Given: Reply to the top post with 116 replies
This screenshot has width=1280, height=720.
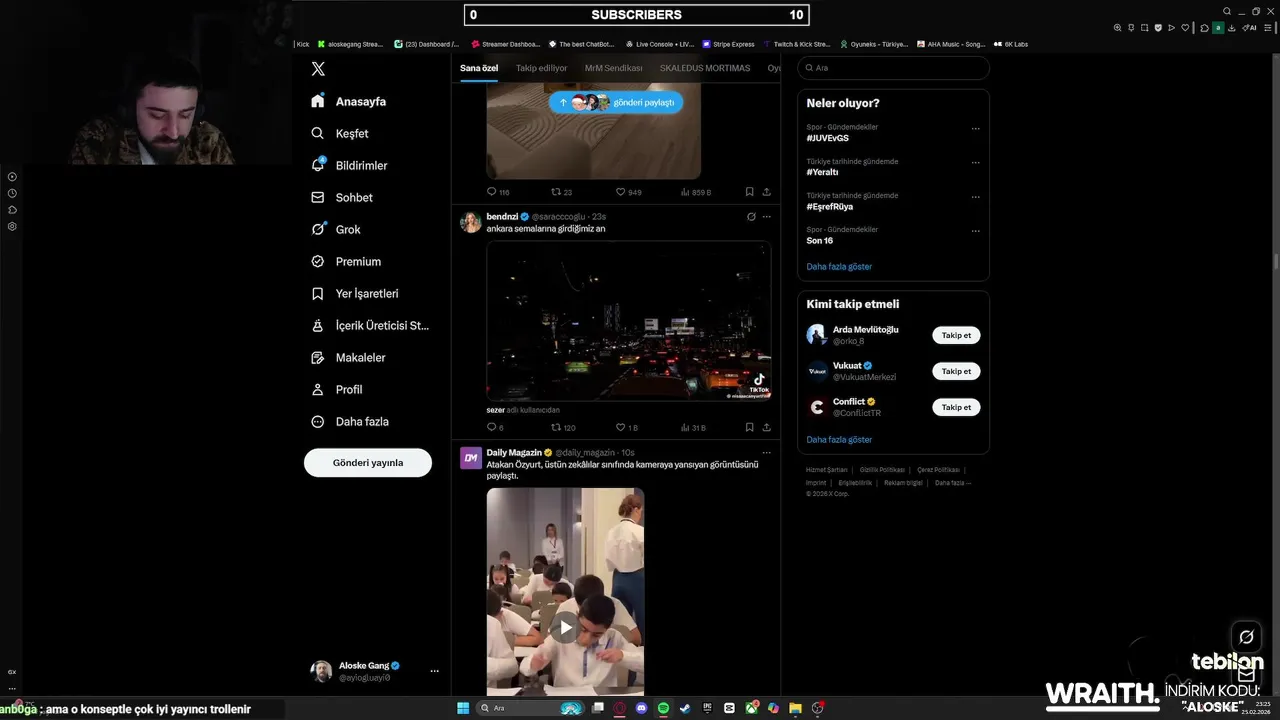Looking at the screenshot, I should tap(498, 192).
